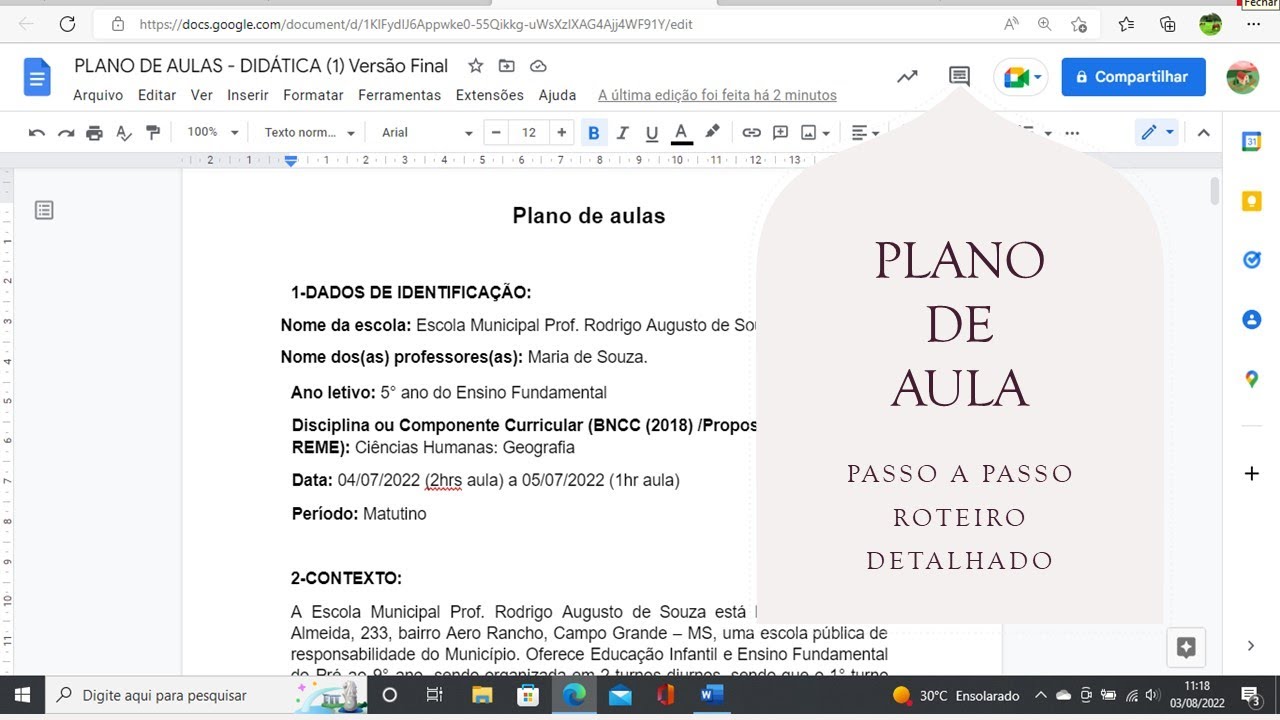Open Google Keep in the side panel
The height and width of the screenshot is (720, 1280).
tap(1251, 201)
